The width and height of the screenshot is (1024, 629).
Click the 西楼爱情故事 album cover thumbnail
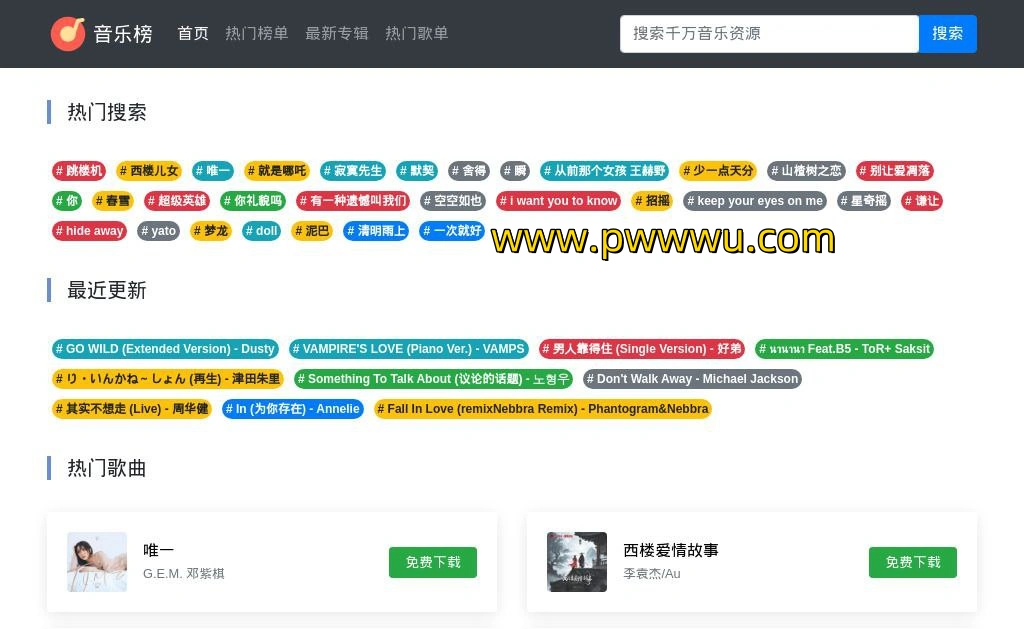(577, 562)
